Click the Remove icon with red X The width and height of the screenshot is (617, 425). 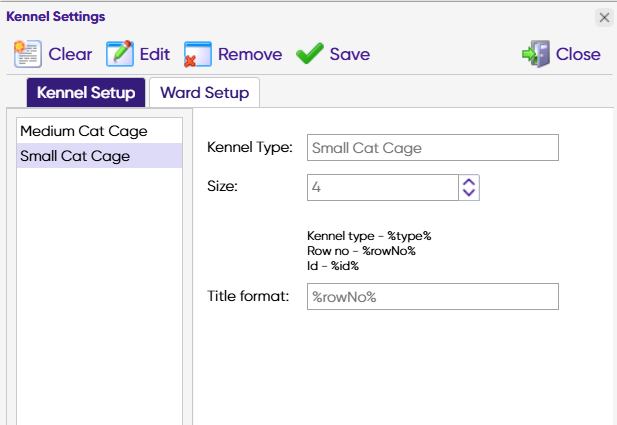198,54
